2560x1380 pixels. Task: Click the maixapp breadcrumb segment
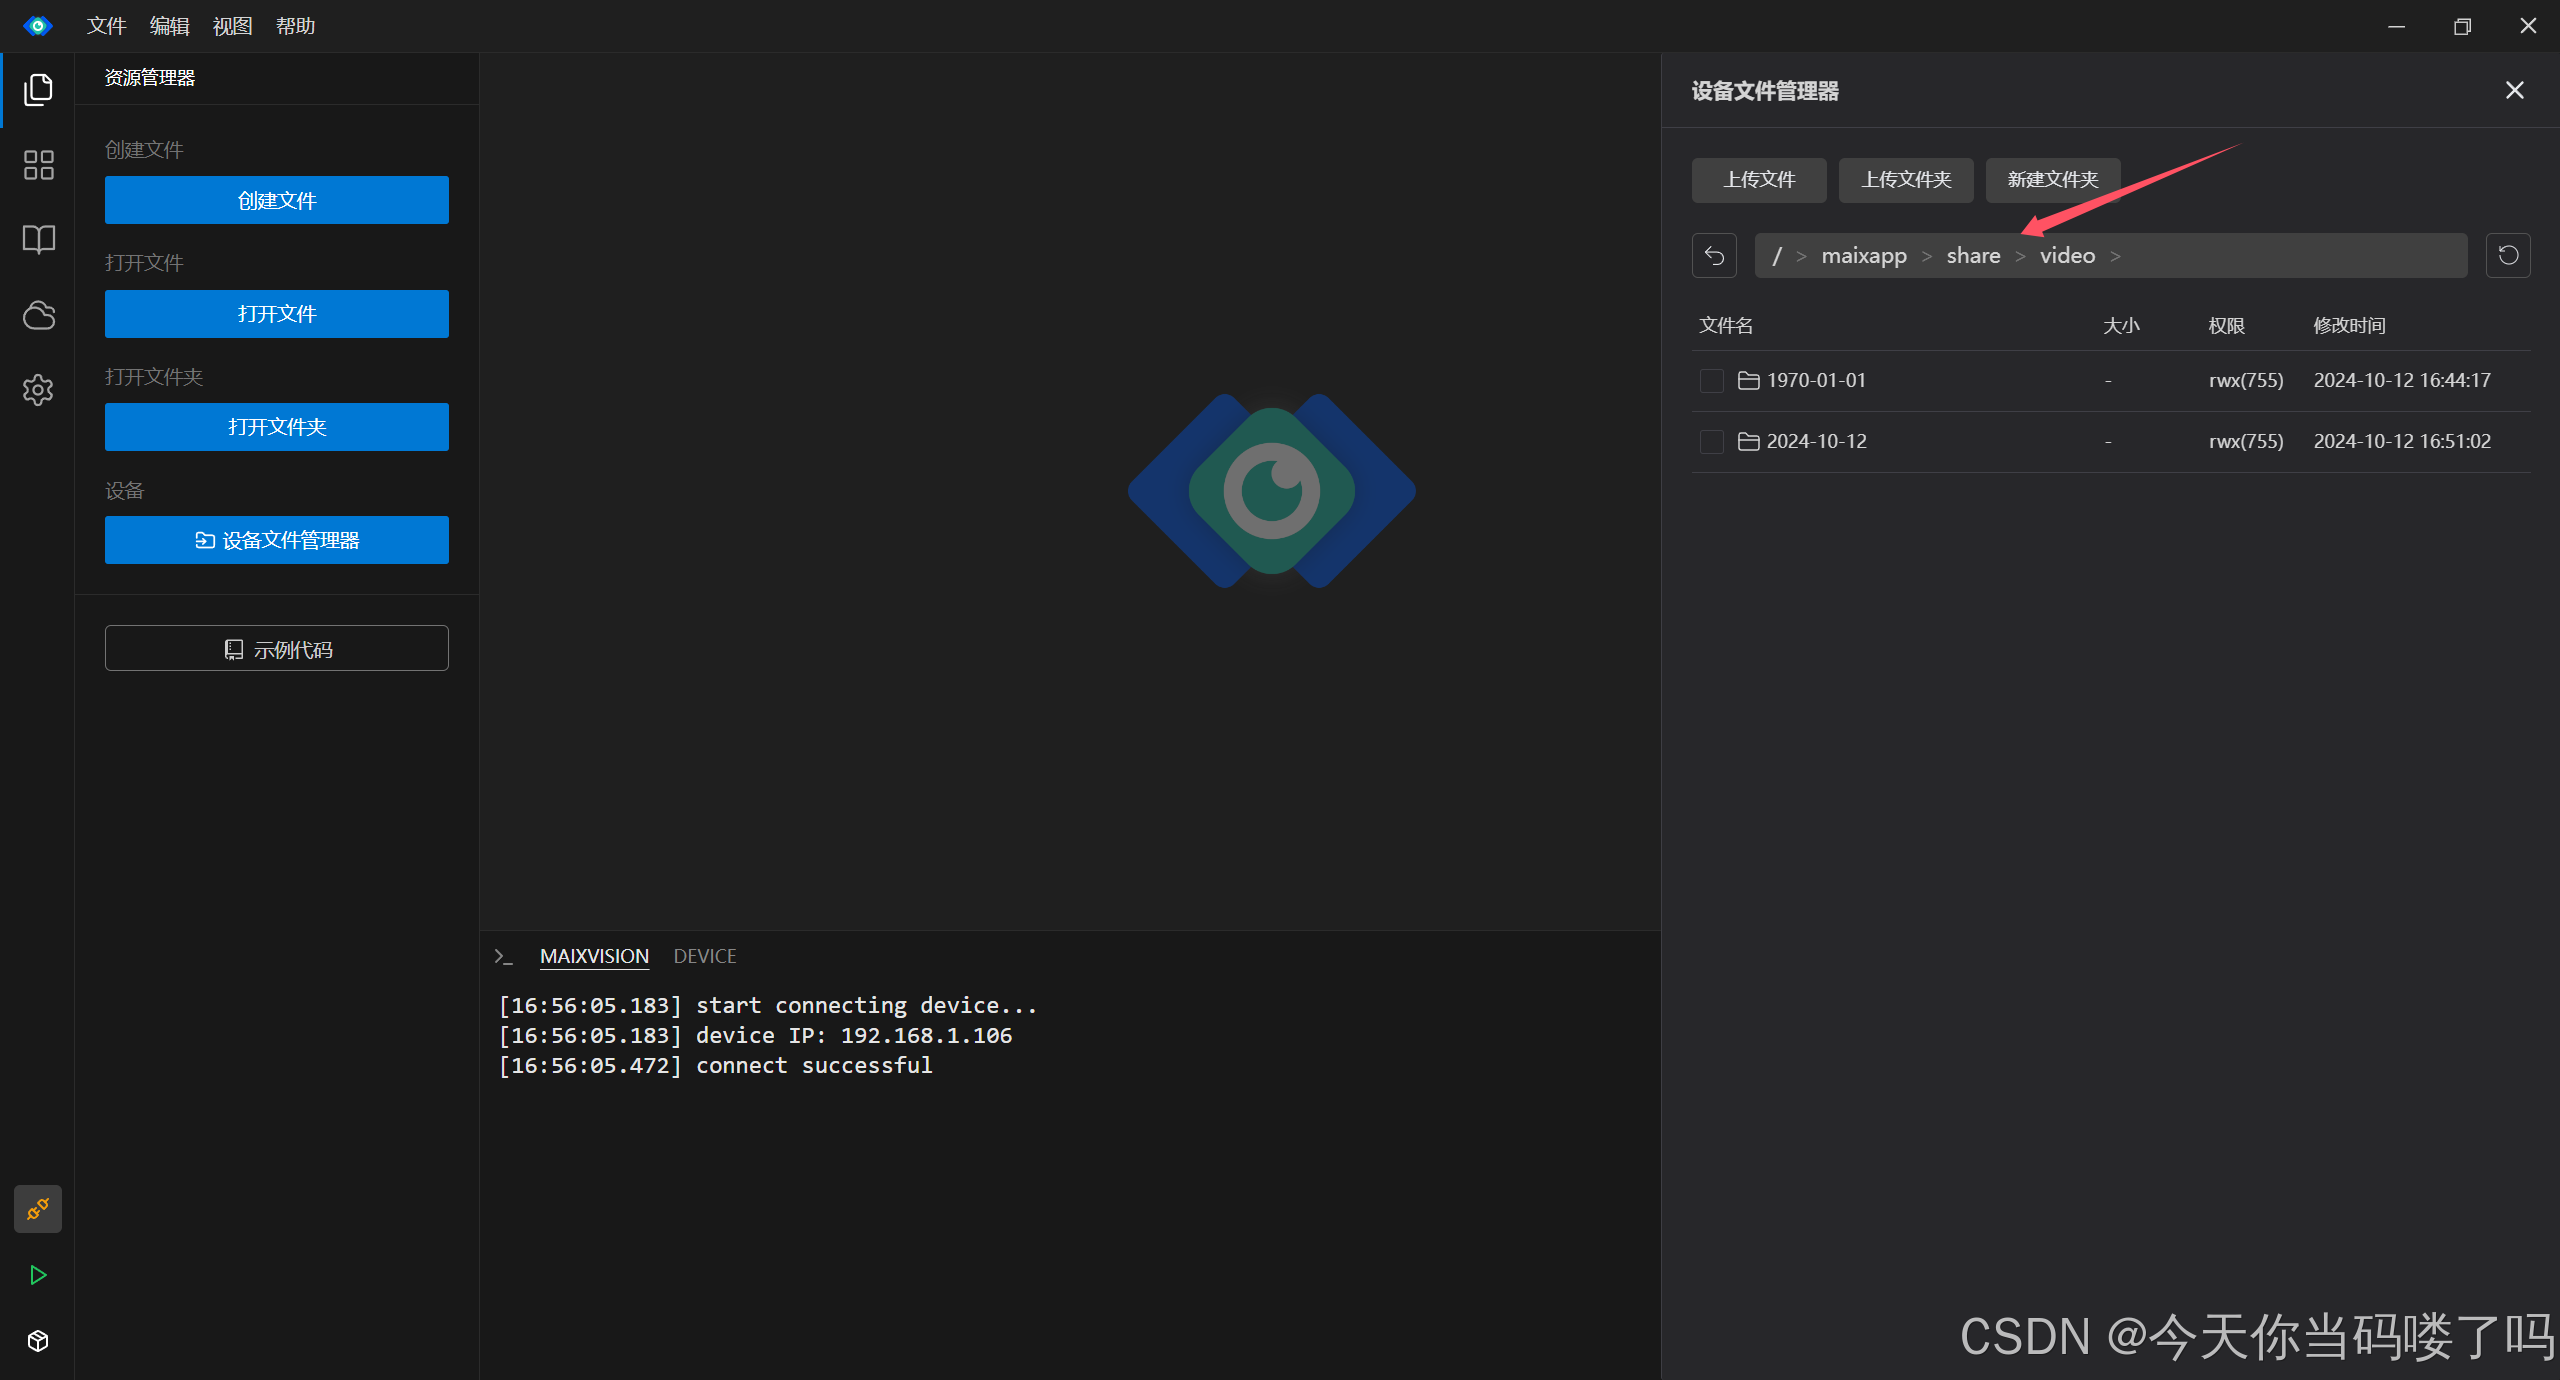pyautogui.click(x=1864, y=256)
